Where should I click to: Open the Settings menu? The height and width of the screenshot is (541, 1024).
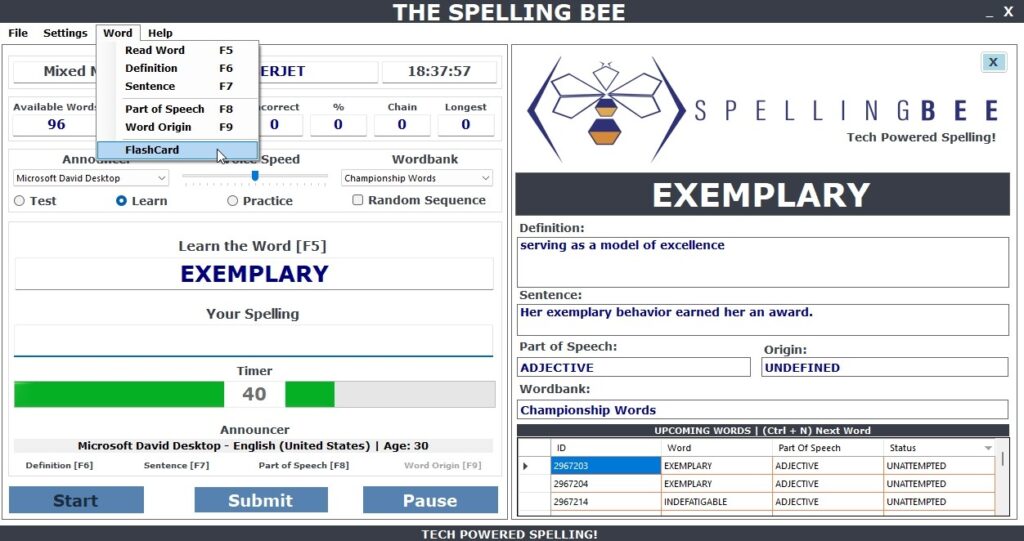tap(65, 33)
